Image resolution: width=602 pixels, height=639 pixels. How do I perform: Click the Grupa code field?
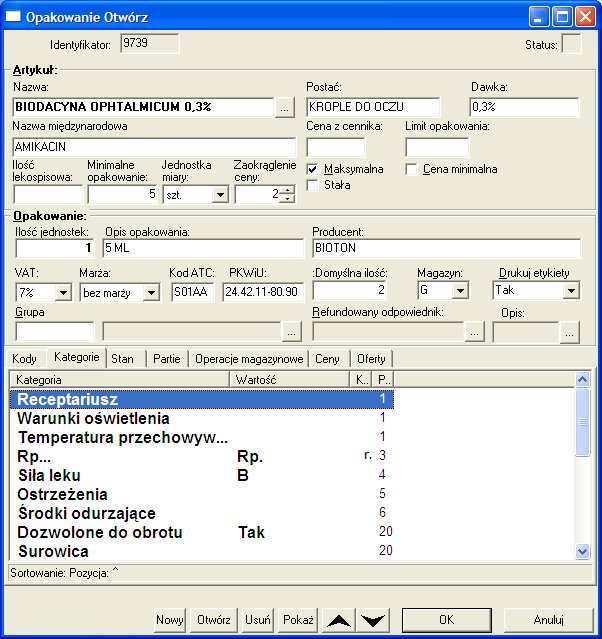click(55, 331)
